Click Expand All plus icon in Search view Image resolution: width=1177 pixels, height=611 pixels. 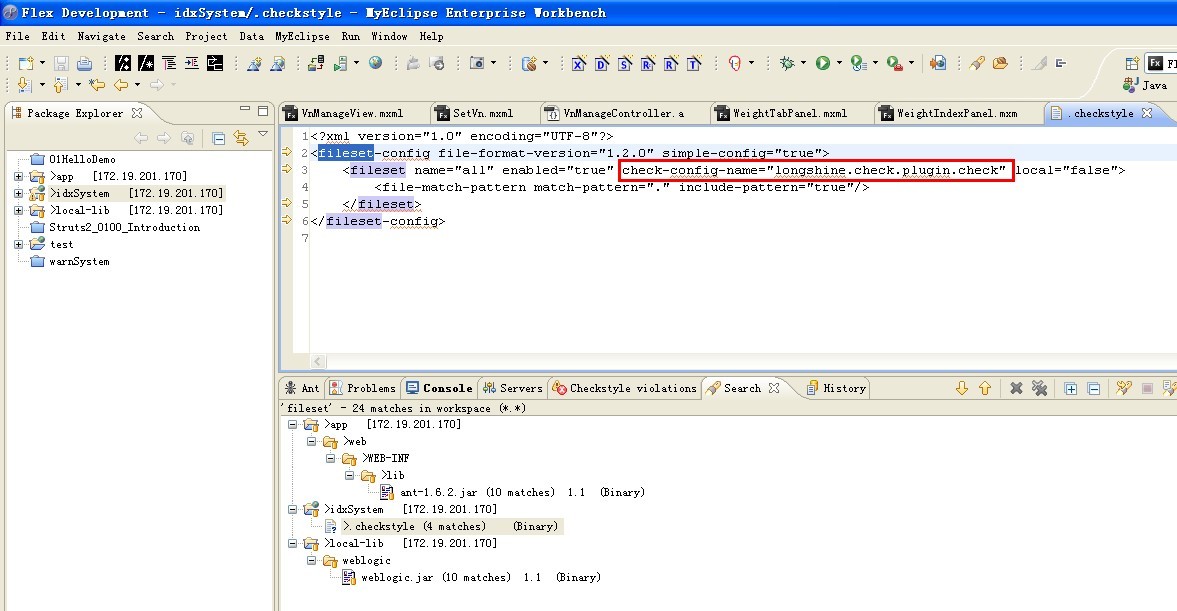(x=1070, y=388)
